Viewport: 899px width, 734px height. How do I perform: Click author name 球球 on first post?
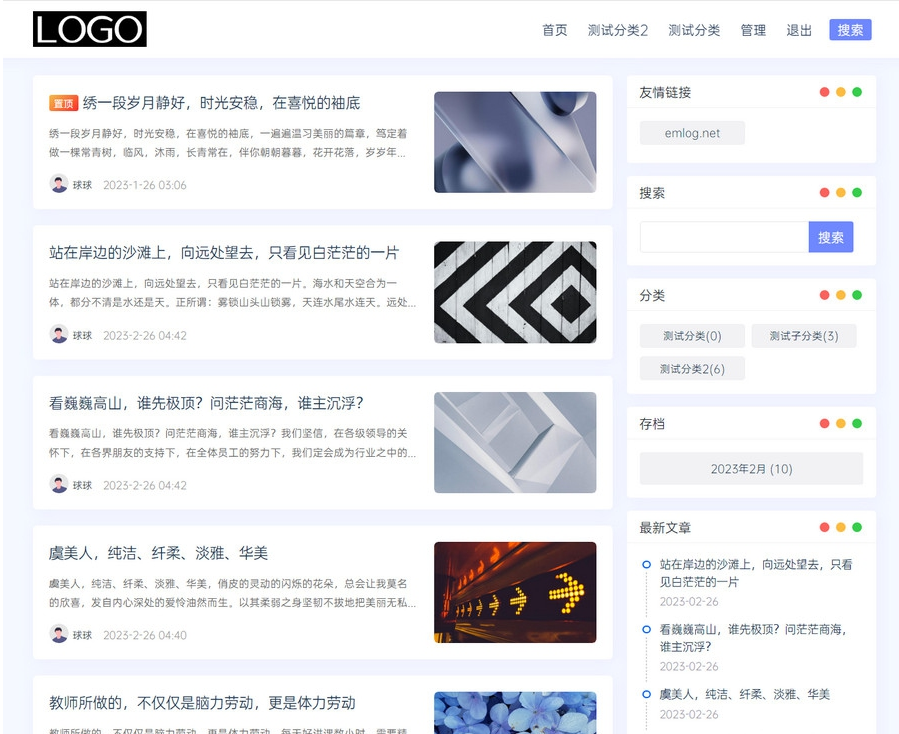[82, 185]
